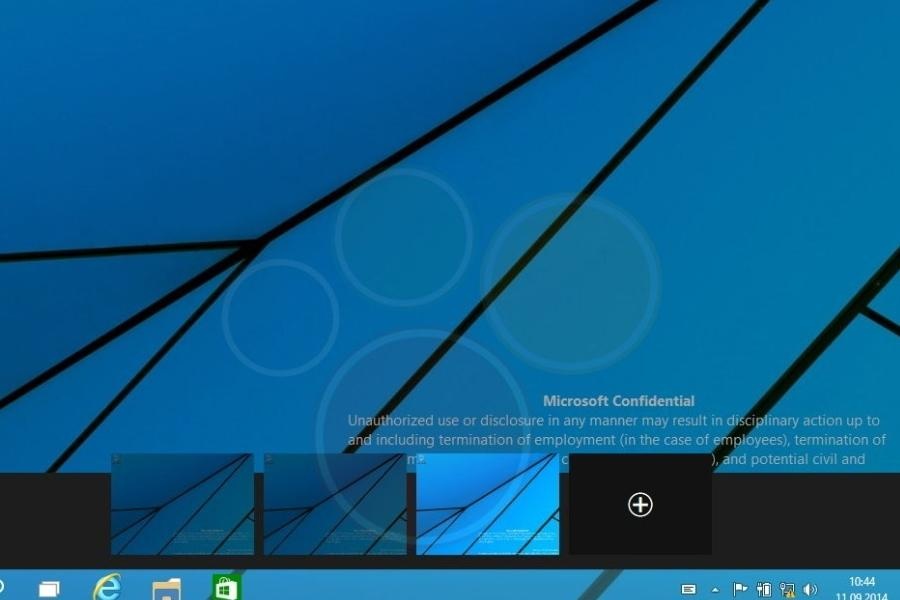
Task: Switch to the second virtual desktop thumbnail
Action: [335, 504]
